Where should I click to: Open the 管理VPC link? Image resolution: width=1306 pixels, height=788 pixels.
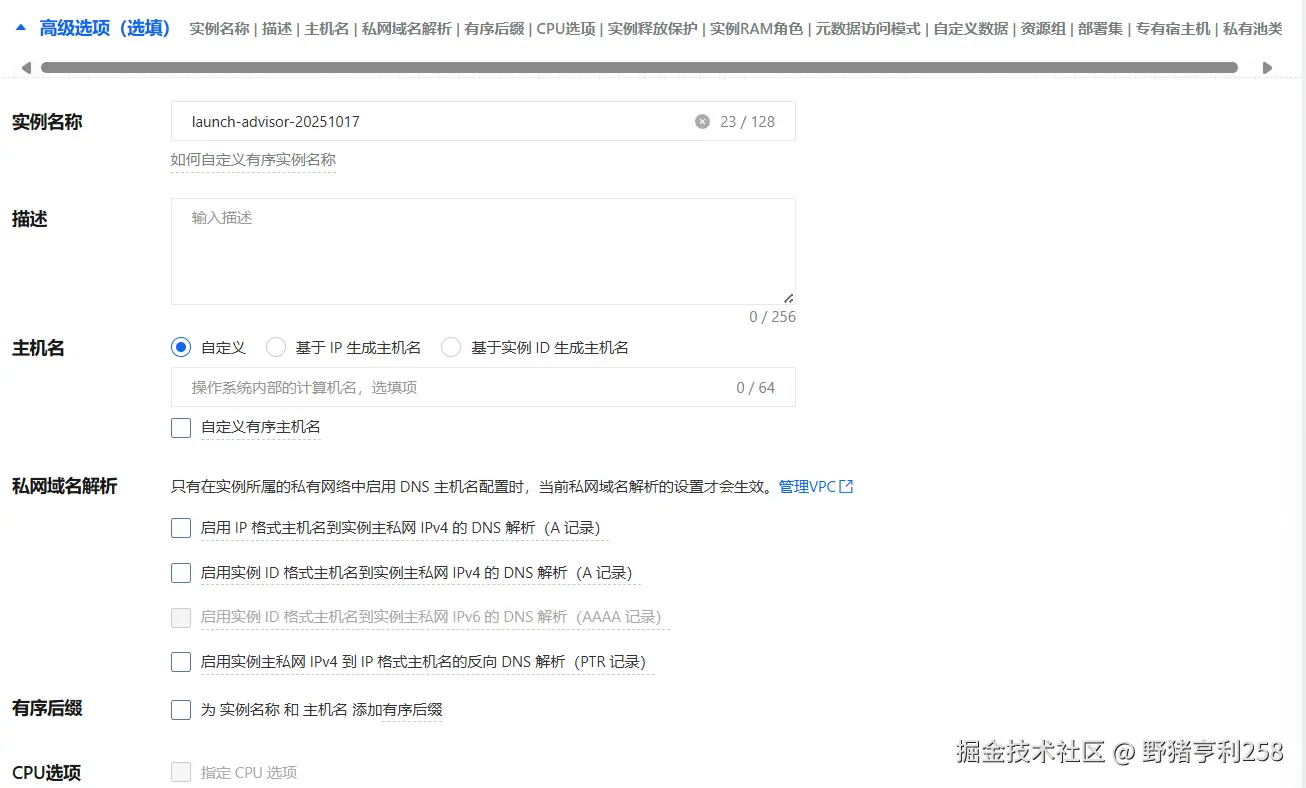[807, 487]
